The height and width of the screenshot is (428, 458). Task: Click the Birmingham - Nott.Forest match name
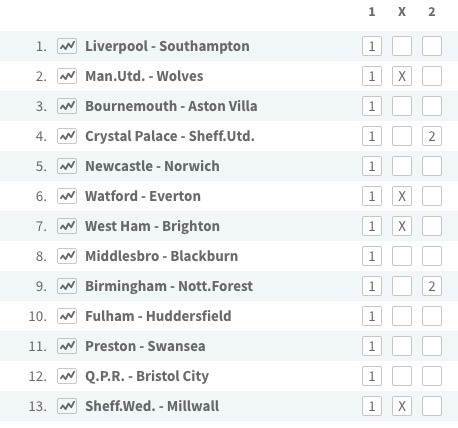click(169, 286)
